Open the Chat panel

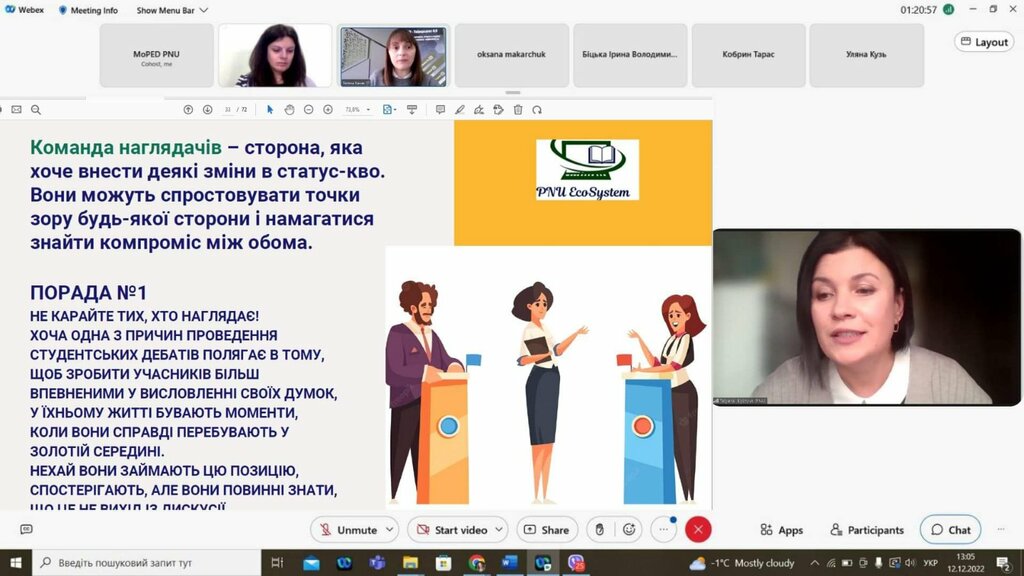pyautogui.click(x=950, y=530)
